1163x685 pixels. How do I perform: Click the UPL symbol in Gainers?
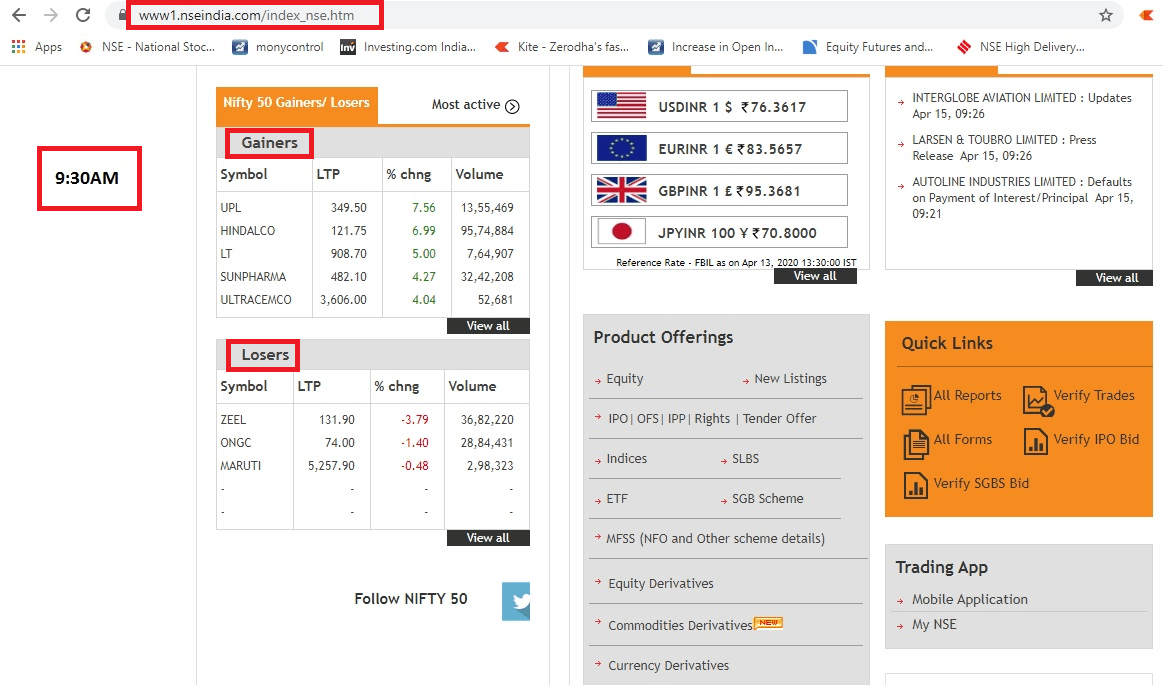231,208
